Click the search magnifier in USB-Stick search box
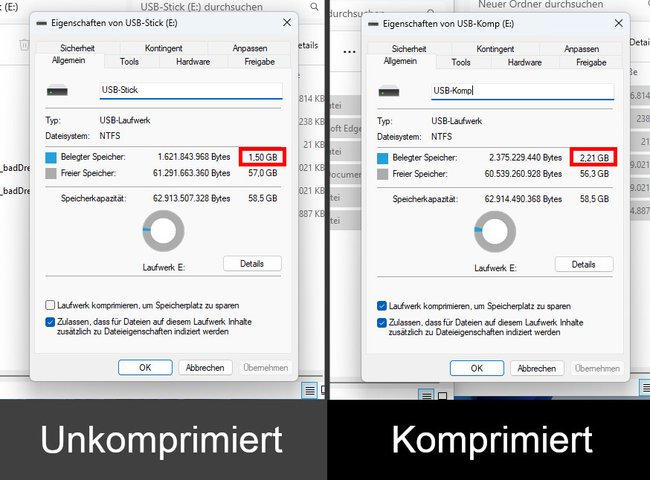 pyautogui.click(x=315, y=7)
